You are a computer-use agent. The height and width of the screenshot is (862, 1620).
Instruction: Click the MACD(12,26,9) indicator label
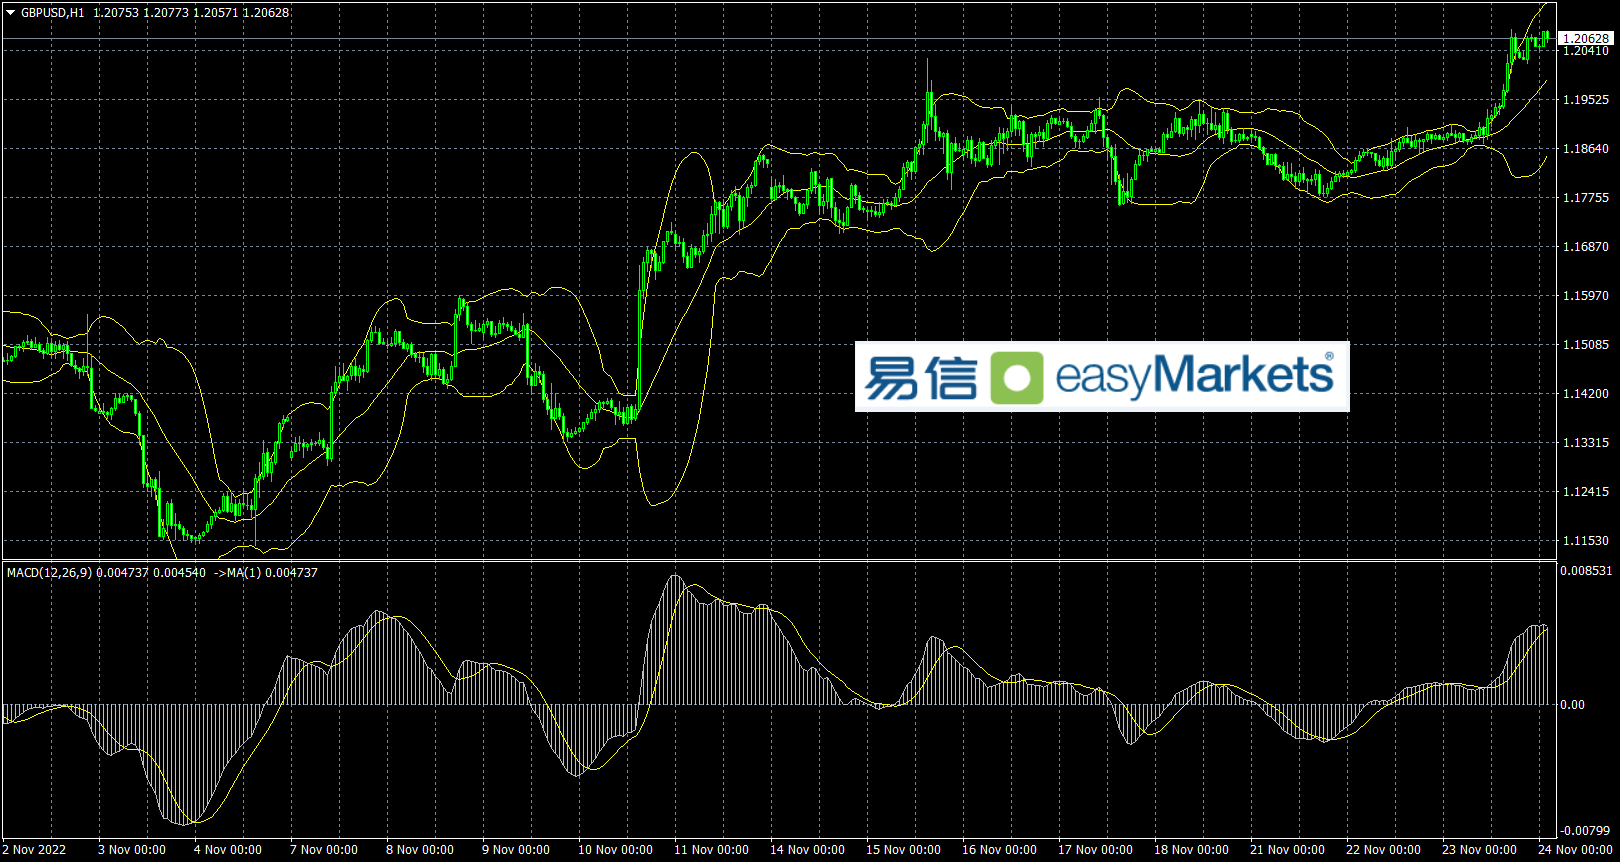(49, 573)
